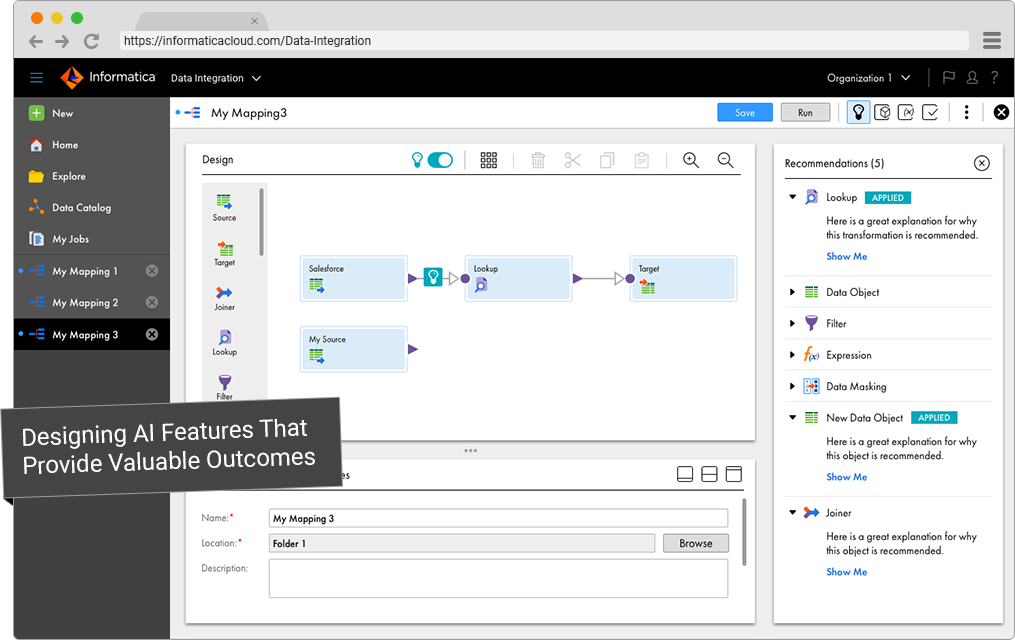Click the split panel layout icon

click(x=709, y=474)
